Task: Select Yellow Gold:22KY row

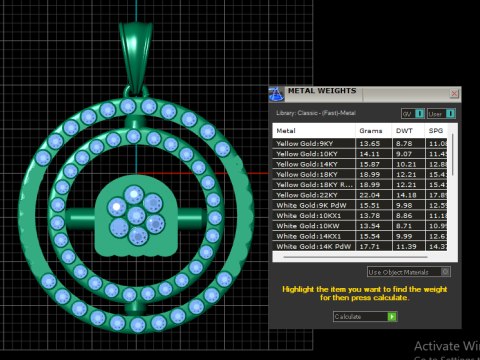Action: (360, 195)
